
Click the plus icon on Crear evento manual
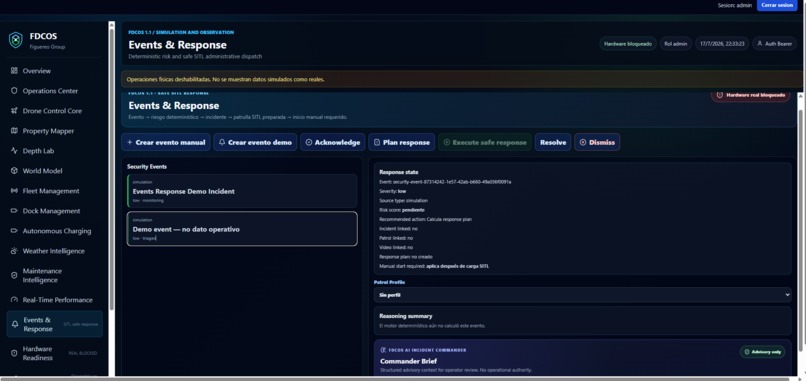(130, 142)
